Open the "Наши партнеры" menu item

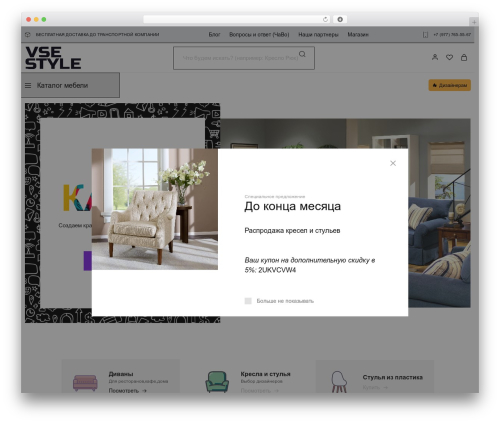[x=318, y=34]
